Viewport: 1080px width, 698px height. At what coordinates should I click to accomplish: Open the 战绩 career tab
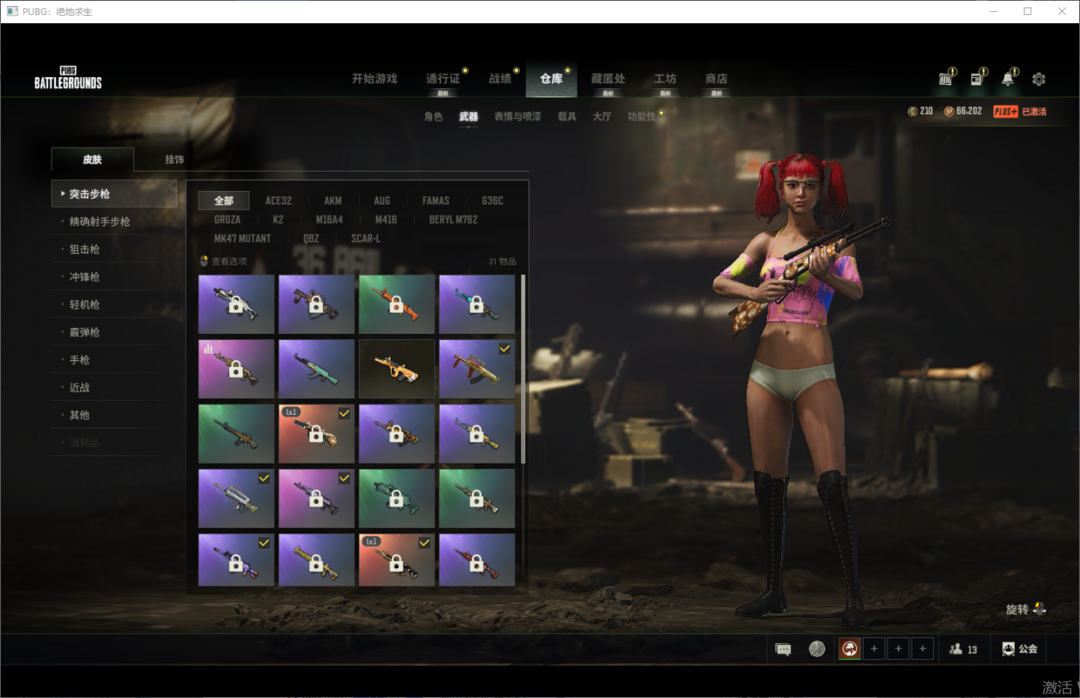coord(500,79)
